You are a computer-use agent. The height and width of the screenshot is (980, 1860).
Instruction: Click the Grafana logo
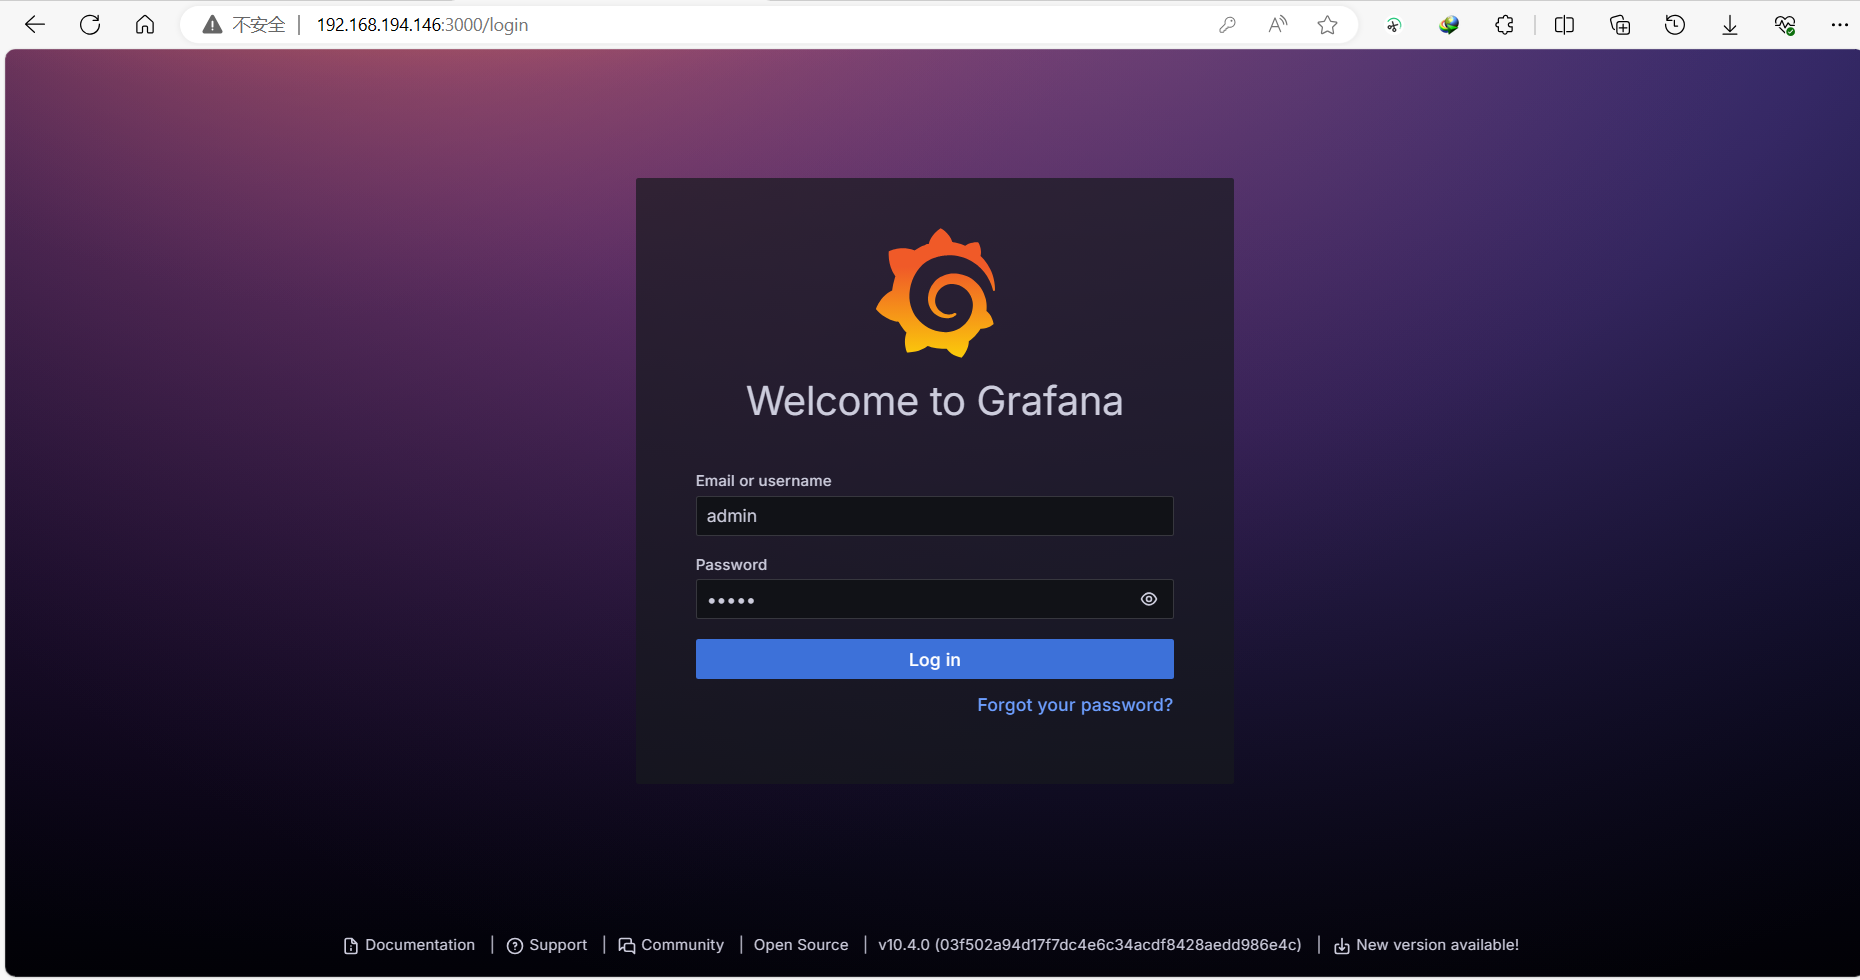[936, 293]
